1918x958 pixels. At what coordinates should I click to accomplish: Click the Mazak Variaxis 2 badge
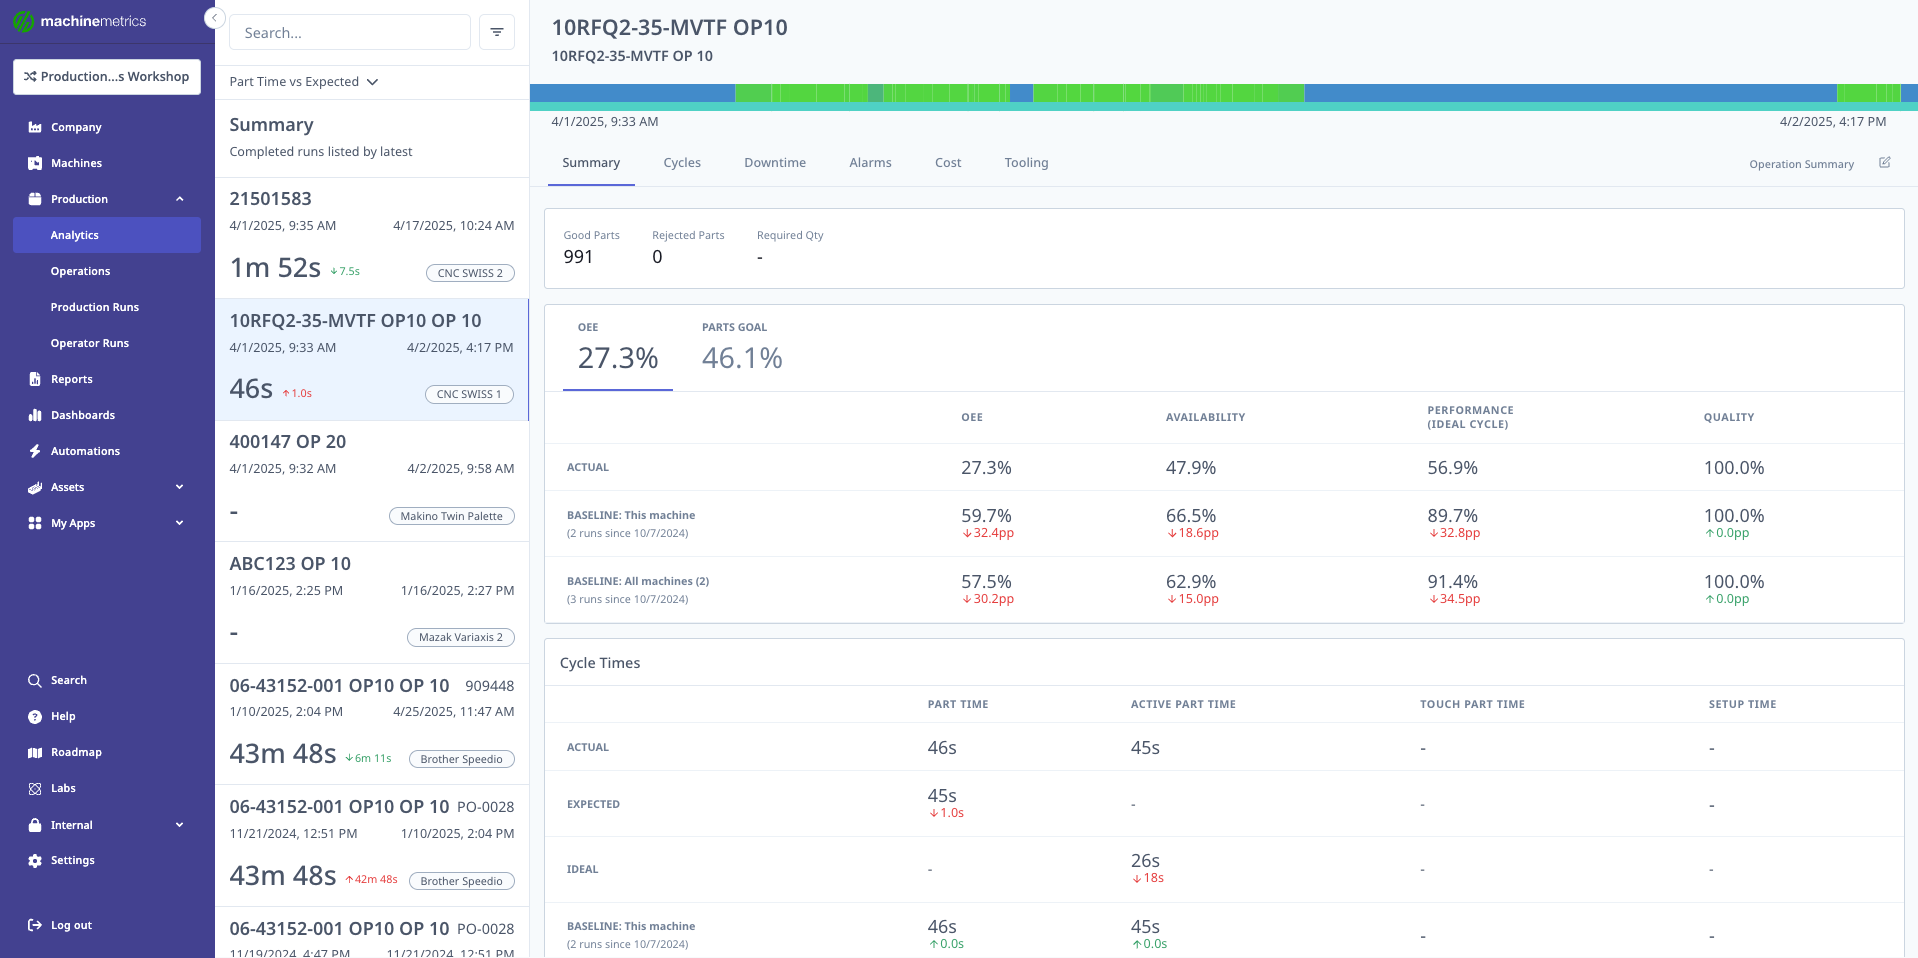tap(461, 637)
